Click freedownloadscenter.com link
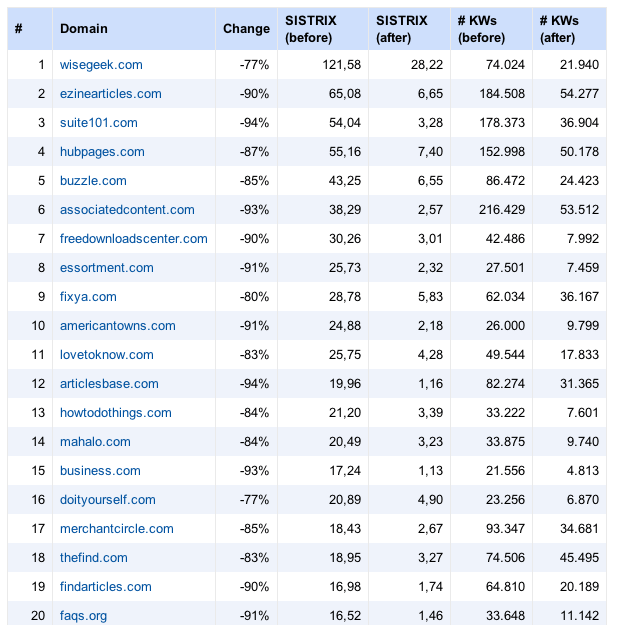This screenshot has width=622, height=625. [x=134, y=239]
